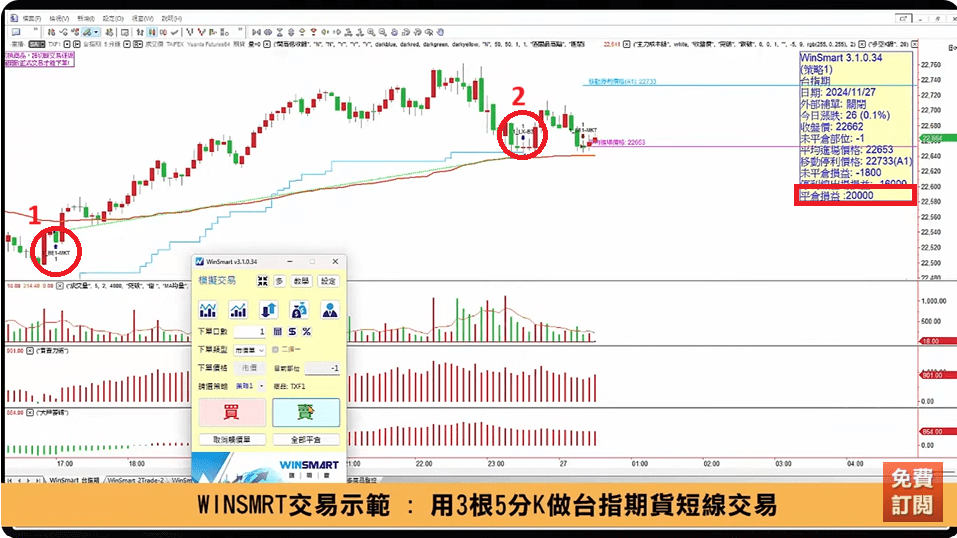Click the collapse-arrows icon beside 模擬交易
957x538 pixels.
click(x=262, y=281)
